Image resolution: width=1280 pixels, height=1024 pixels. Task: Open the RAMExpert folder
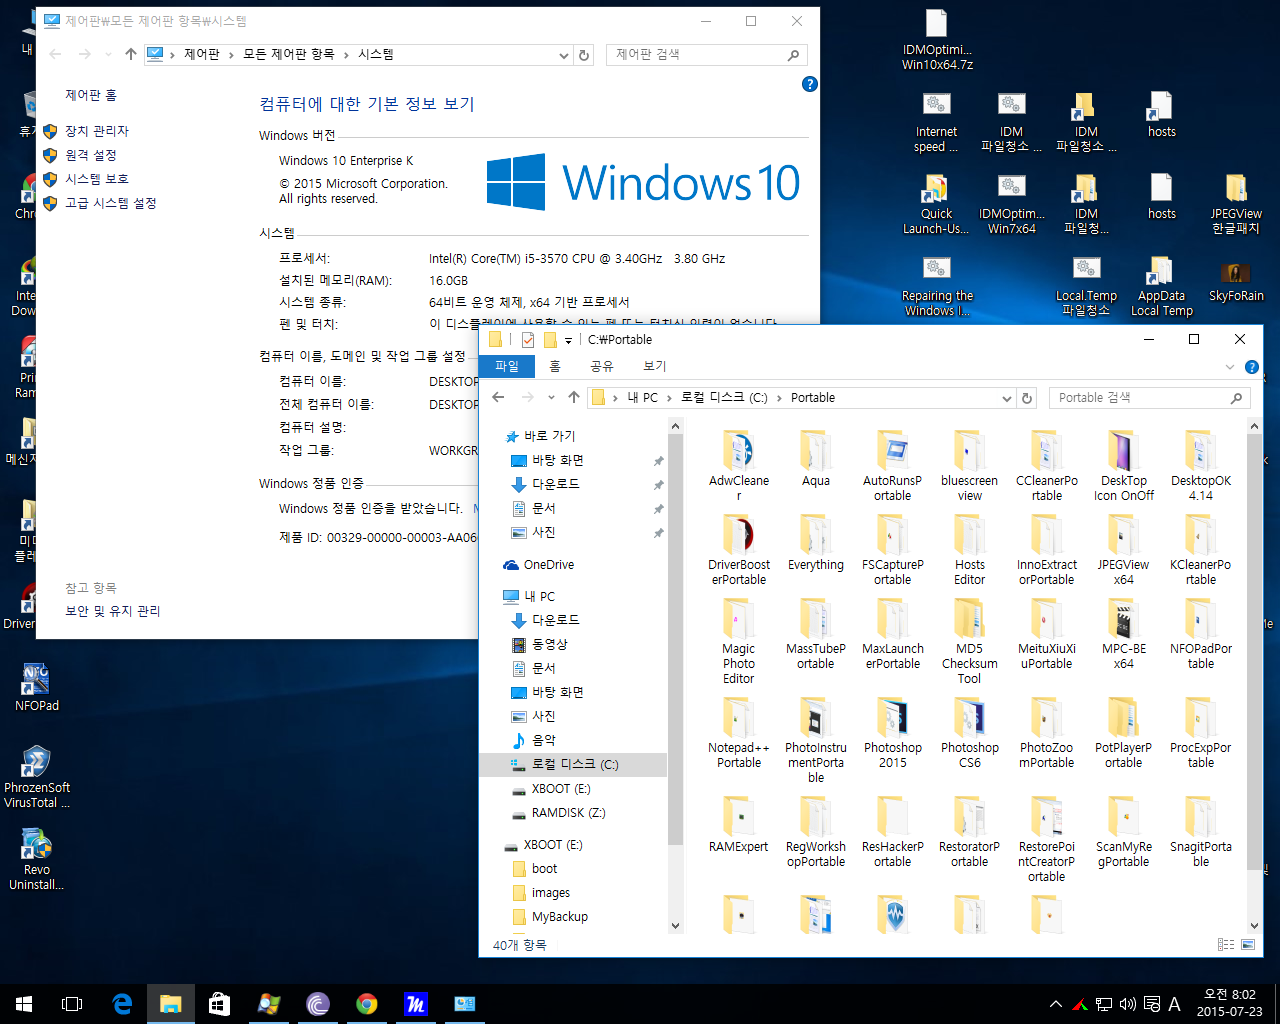pyautogui.click(x=739, y=826)
